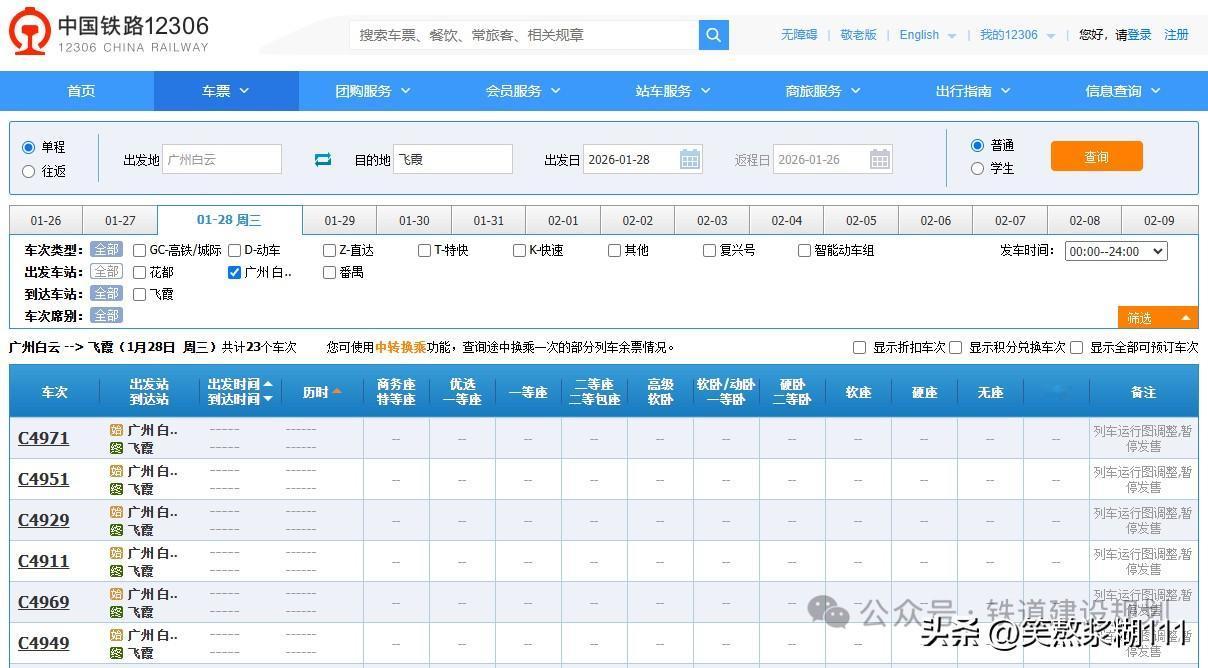1208x668 pixels.
Task: Open the 敬老版 senior version link
Action: (858, 35)
